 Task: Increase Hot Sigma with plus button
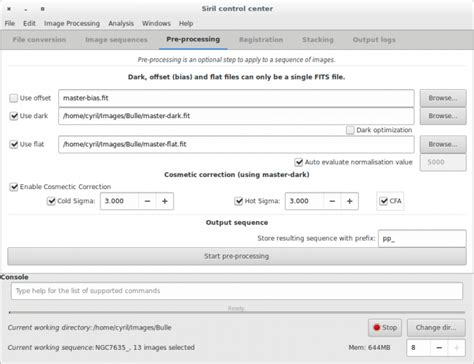point(350,201)
